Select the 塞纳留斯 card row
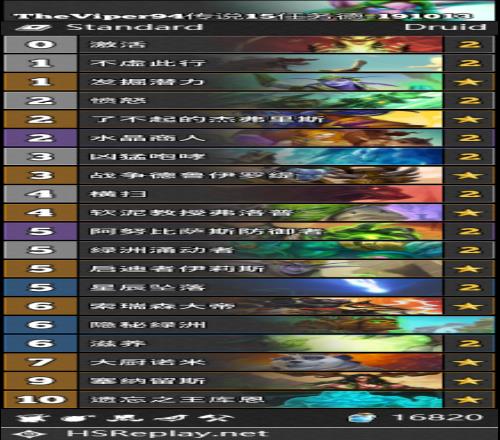The image size is (500, 440). 249,381
